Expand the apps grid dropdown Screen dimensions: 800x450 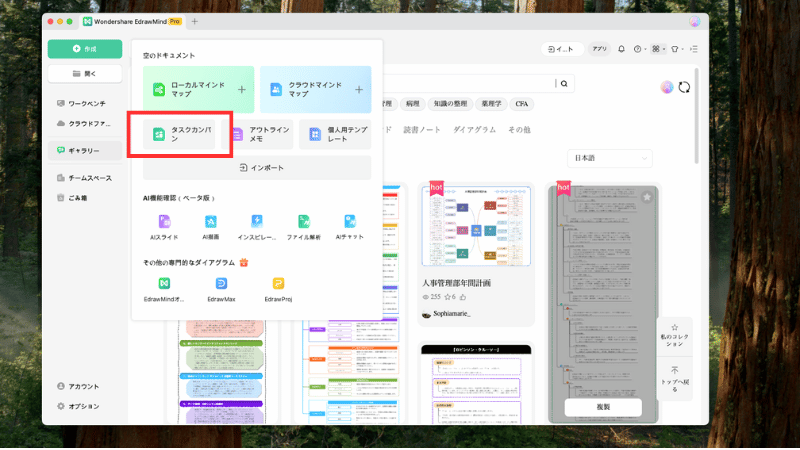point(658,49)
